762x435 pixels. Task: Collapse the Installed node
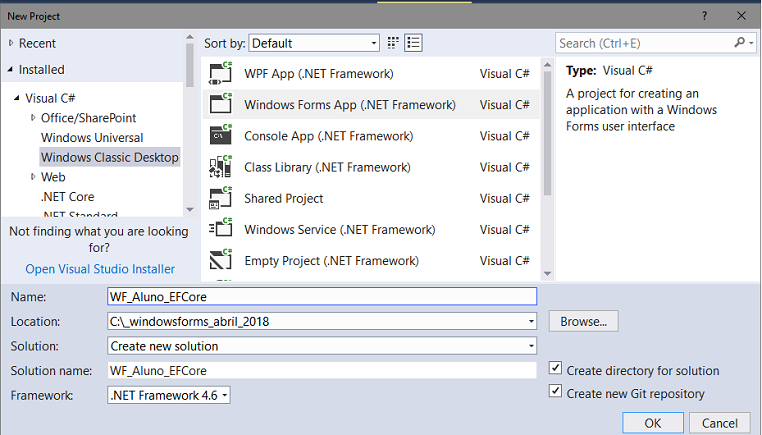[x=11, y=70]
